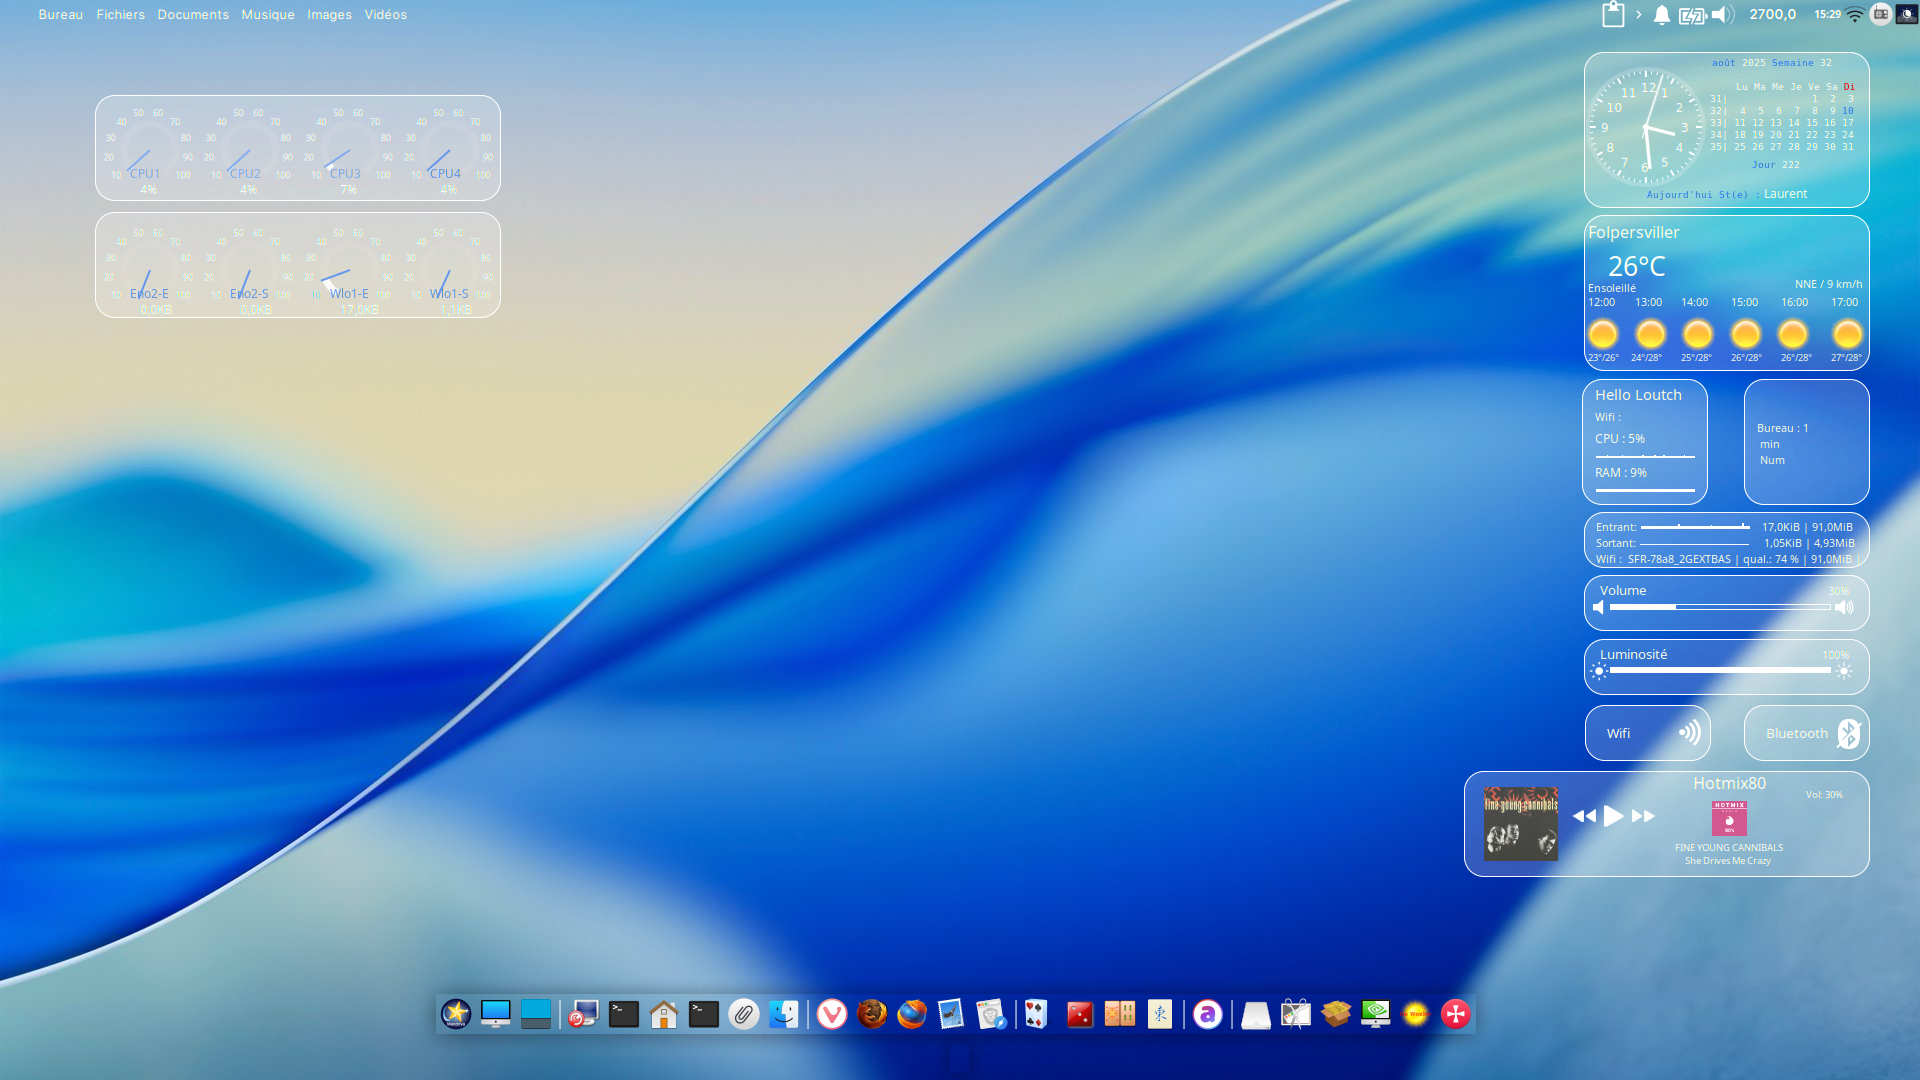Click the analog clock face
Viewport: 1920px width, 1080px height.
tap(1646, 128)
